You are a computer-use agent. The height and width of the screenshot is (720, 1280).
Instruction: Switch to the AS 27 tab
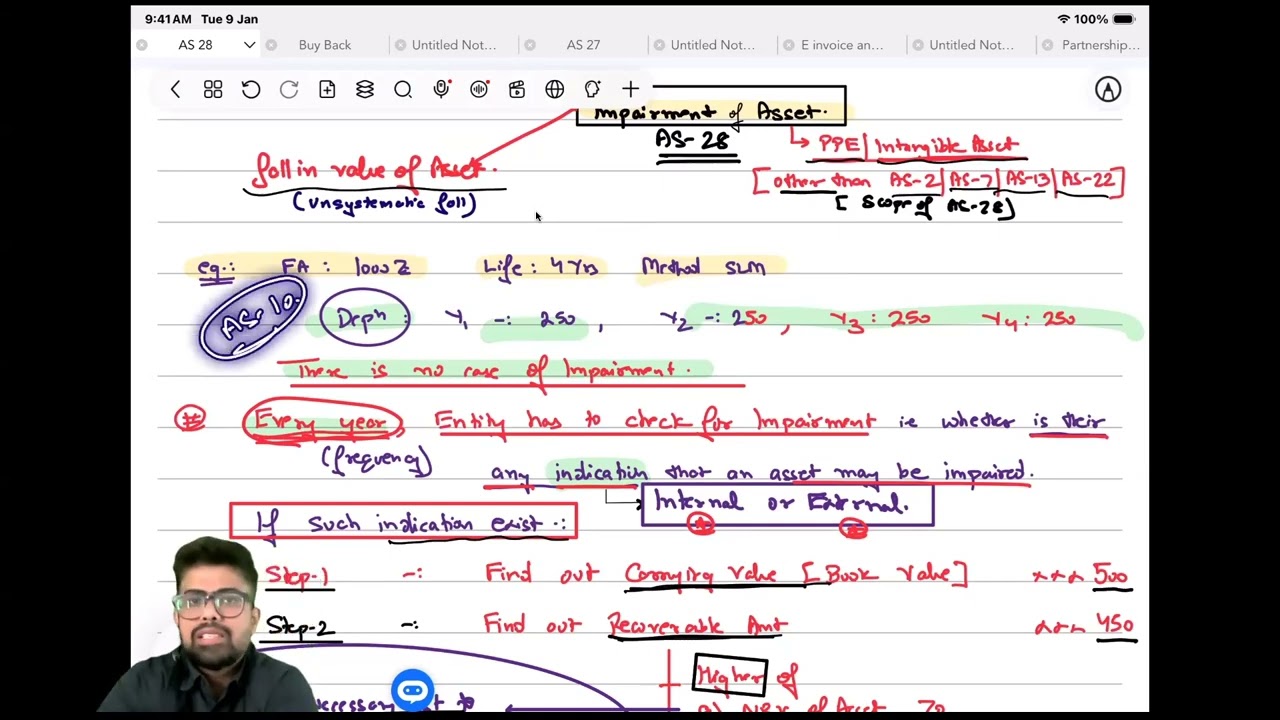click(x=583, y=45)
